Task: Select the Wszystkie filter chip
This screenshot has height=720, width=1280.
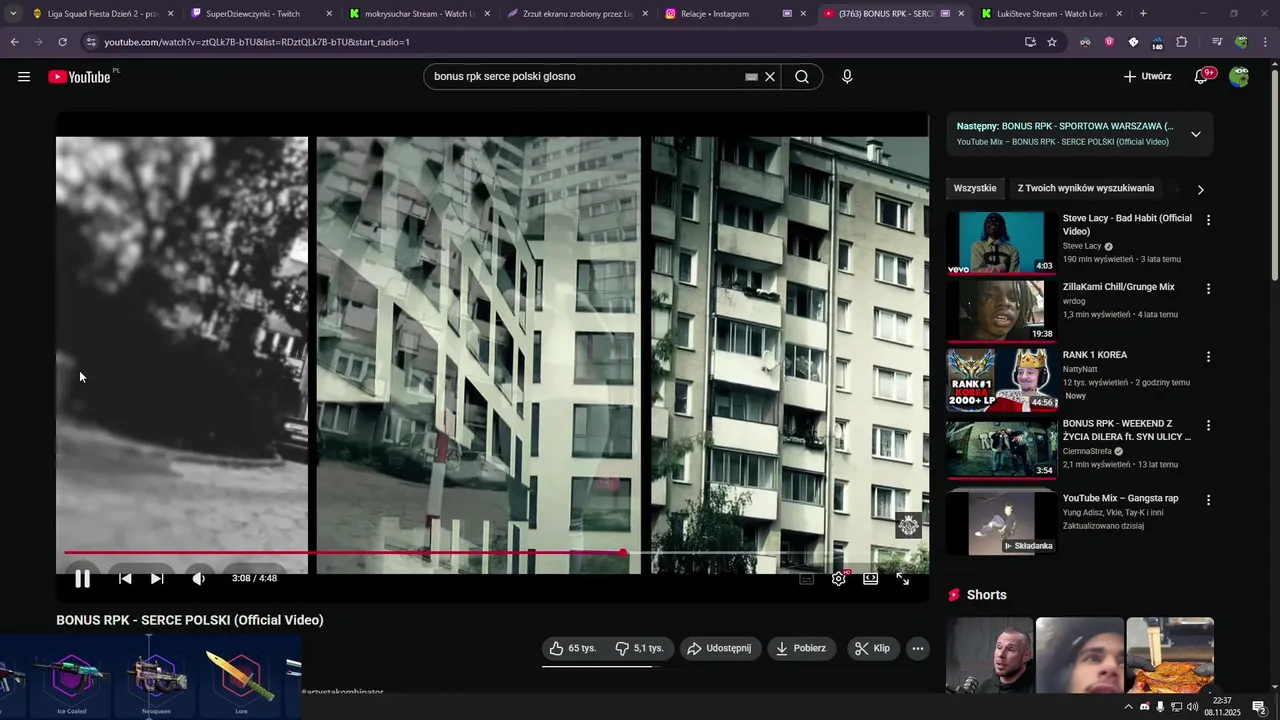Action: pyautogui.click(x=975, y=188)
